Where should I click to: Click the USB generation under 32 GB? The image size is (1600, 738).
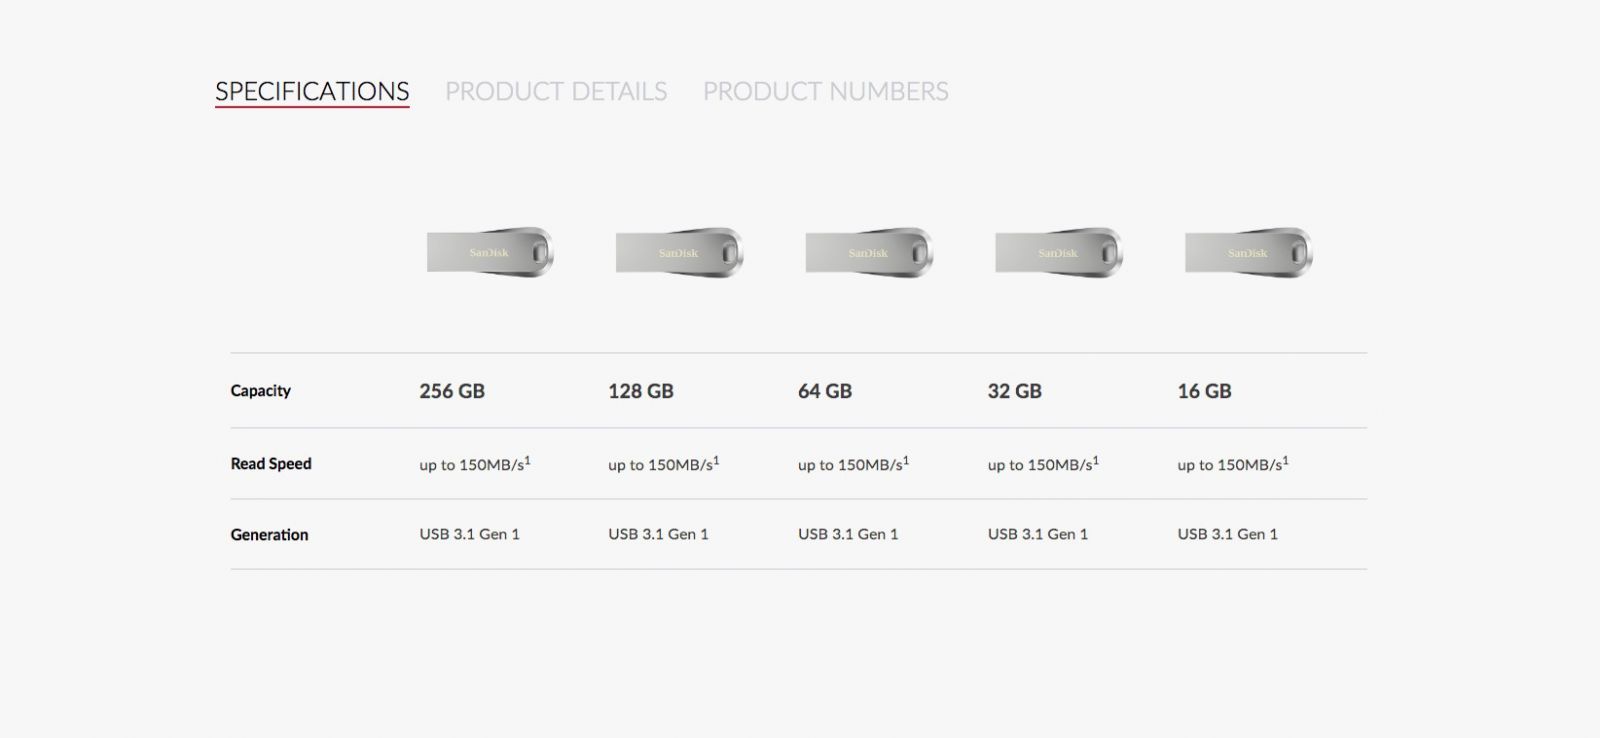[x=1038, y=534]
